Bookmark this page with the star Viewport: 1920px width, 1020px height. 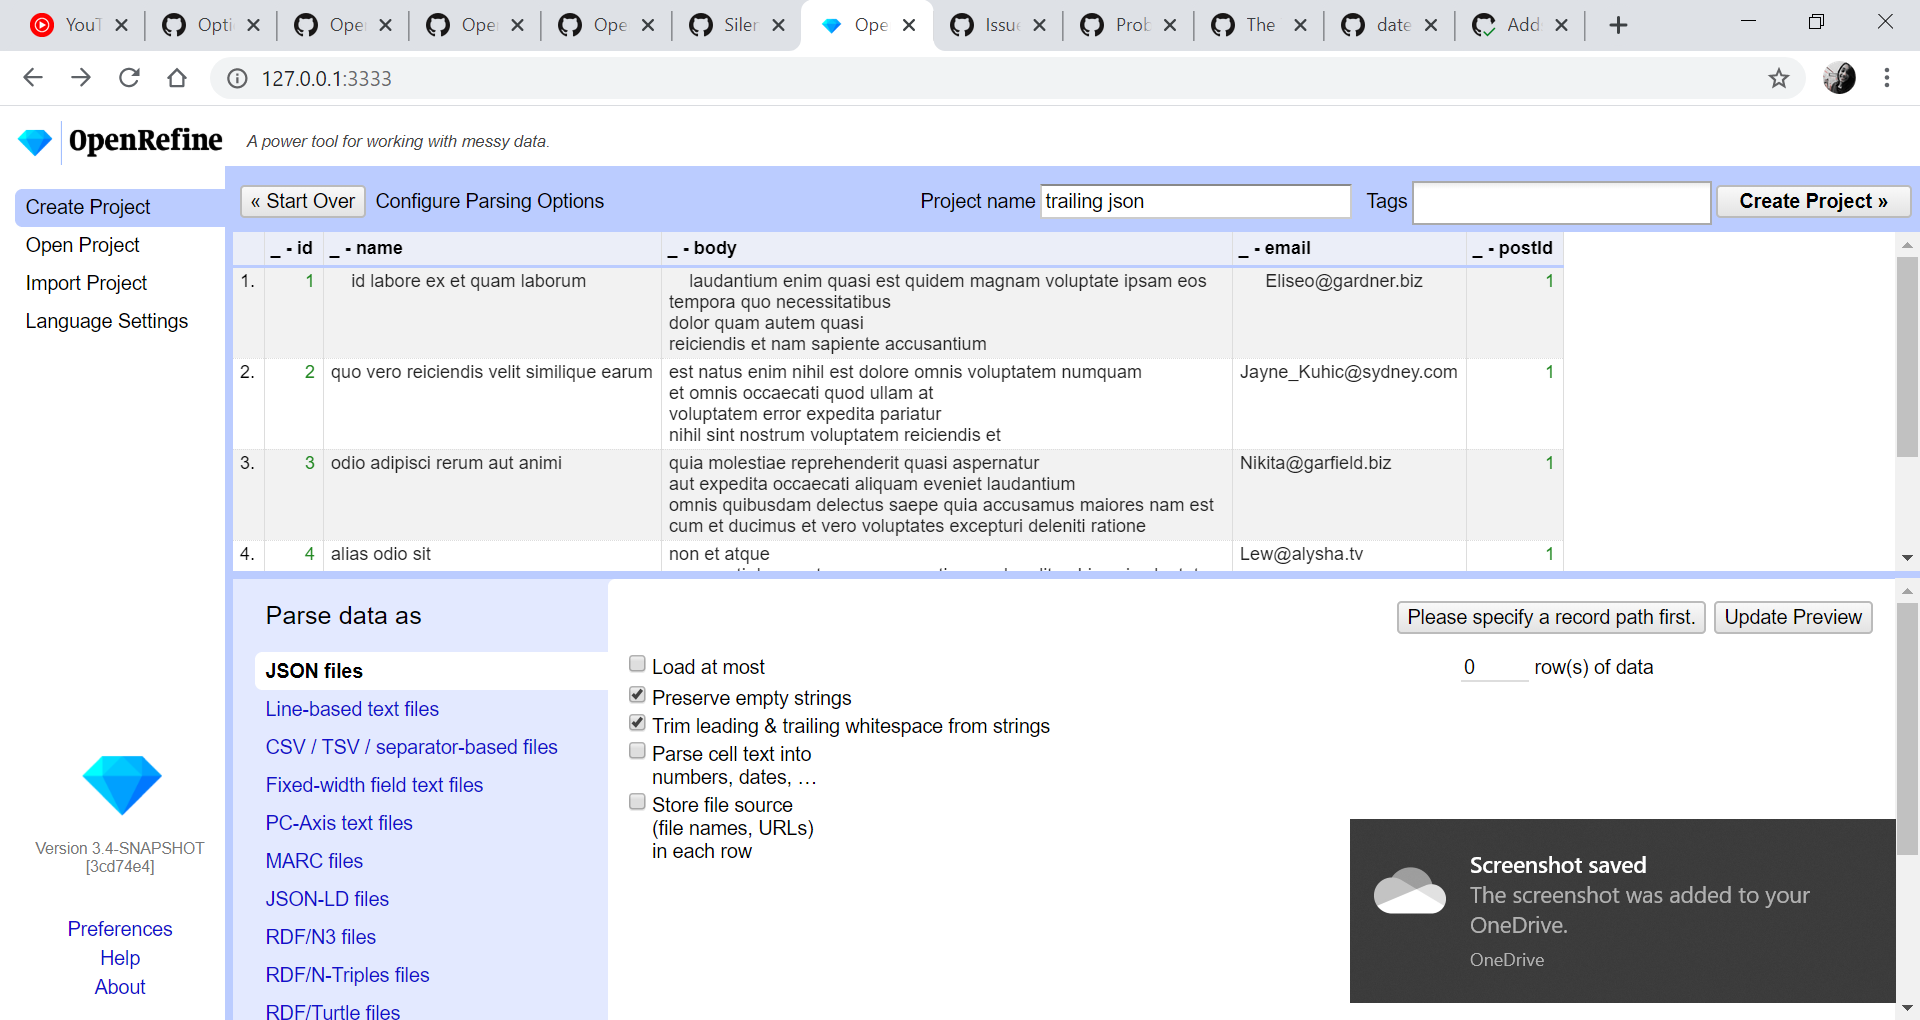tap(1779, 78)
